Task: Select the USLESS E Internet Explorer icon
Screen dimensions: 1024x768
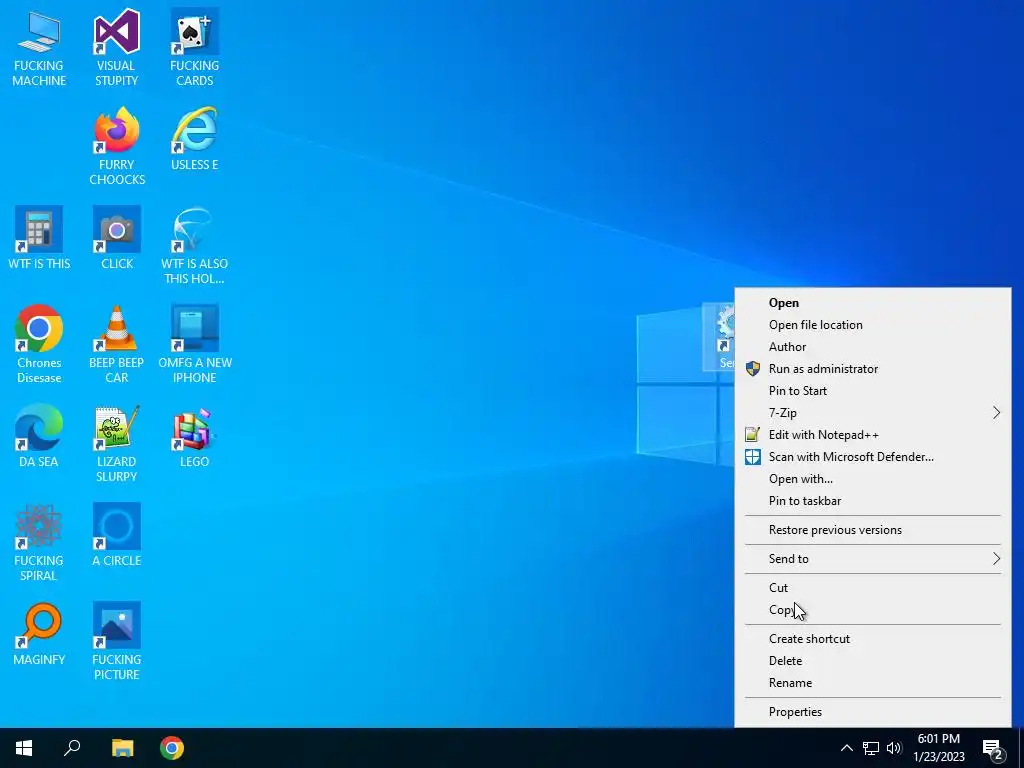Action: (x=195, y=139)
